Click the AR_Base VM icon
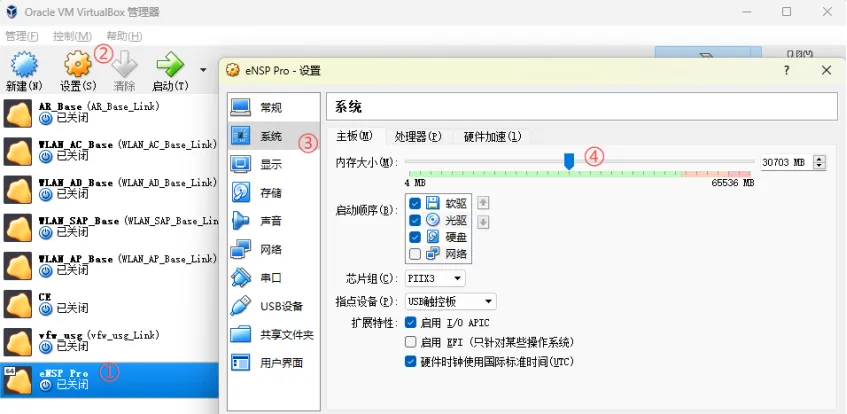 tap(18, 113)
